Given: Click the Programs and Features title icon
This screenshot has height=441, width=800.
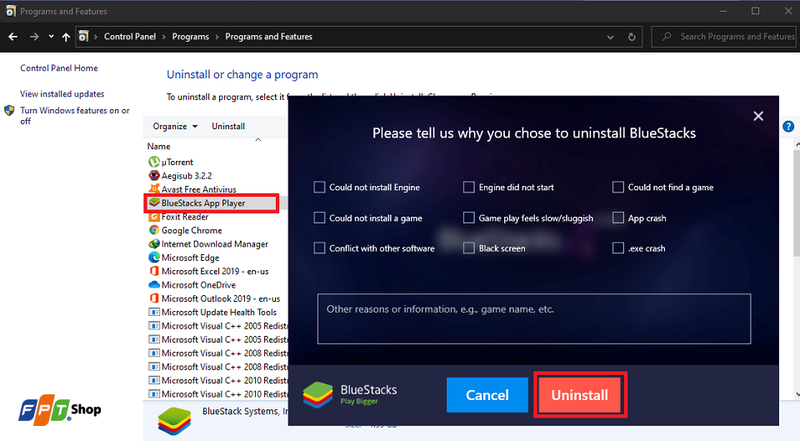Looking at the screenshot, I should [x=10, y=11].
